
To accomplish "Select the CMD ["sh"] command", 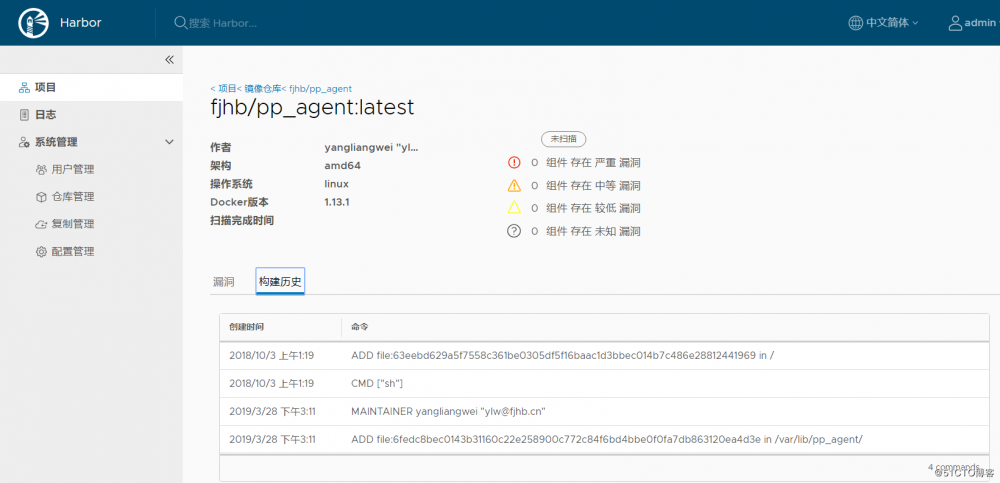I will (x=377, y=383).
